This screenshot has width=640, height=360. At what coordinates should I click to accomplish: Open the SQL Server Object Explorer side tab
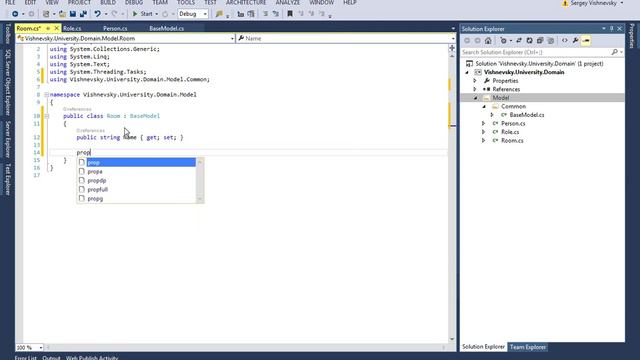(7, 83)
